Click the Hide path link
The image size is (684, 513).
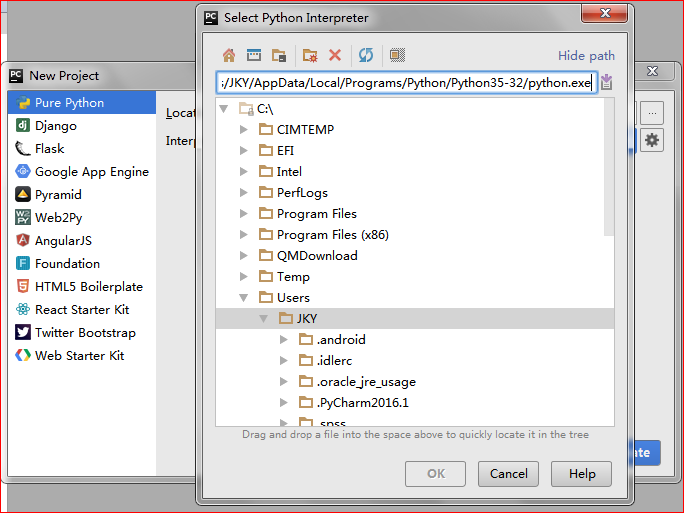click(586, 56)
